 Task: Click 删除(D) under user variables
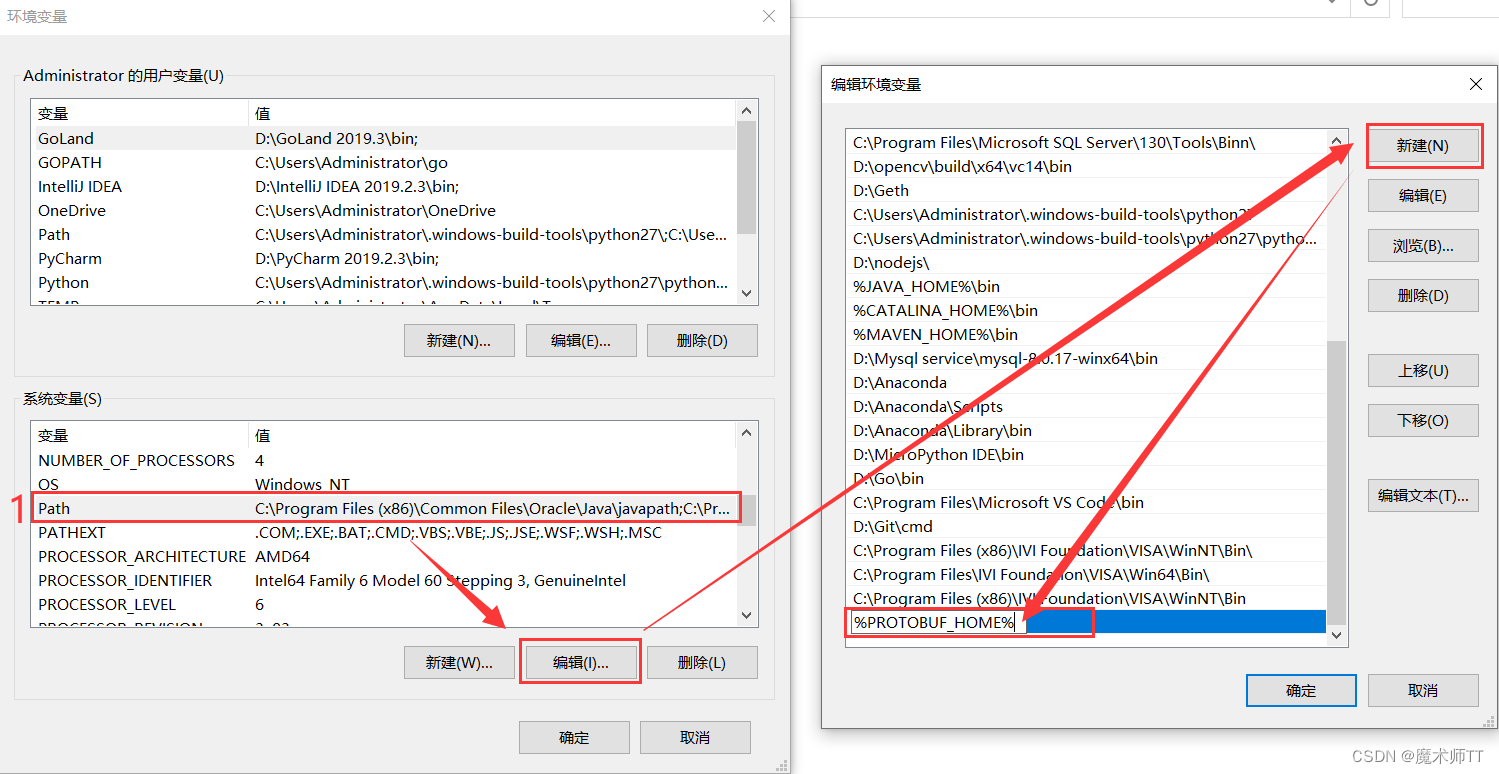coord(702,341)
